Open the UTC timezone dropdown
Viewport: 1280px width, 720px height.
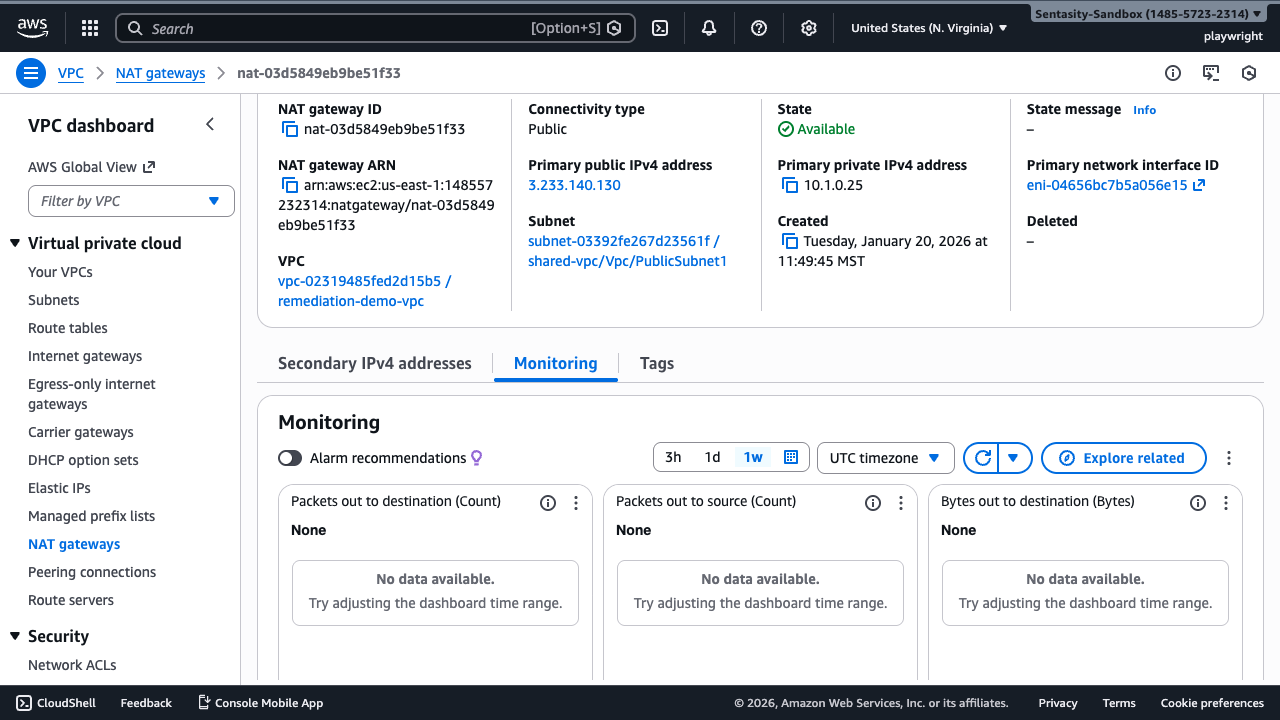click(x=885, y=457)
